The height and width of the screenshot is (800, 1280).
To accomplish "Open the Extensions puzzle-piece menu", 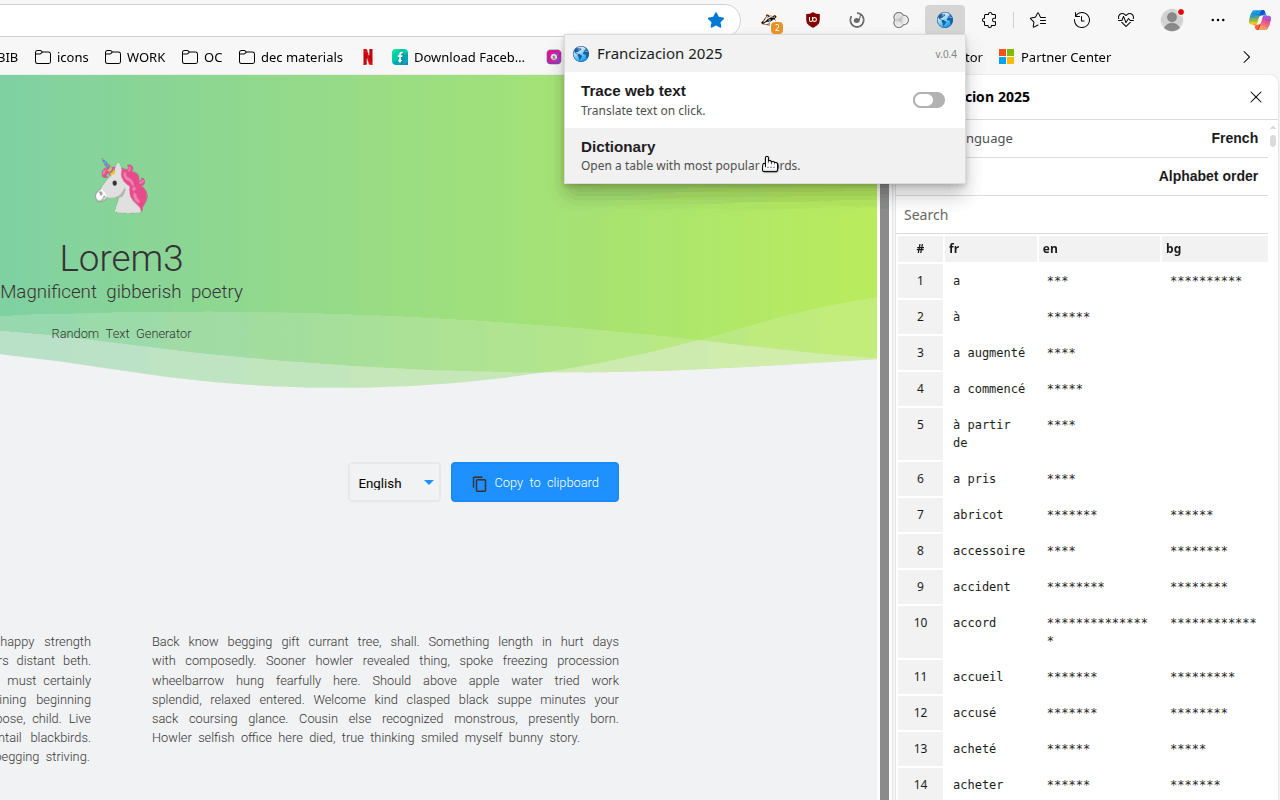I will coord(989,20).
